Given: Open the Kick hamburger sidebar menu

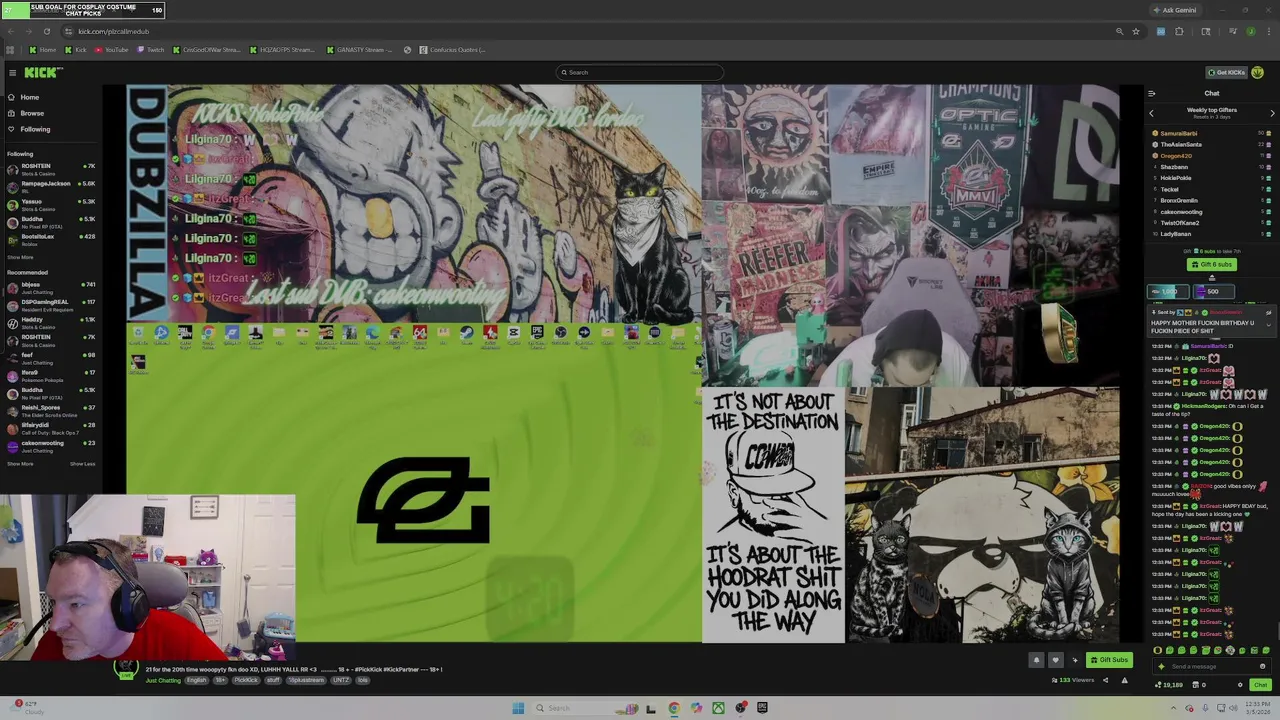Looking at the screenshot, I should click(12, 72).
